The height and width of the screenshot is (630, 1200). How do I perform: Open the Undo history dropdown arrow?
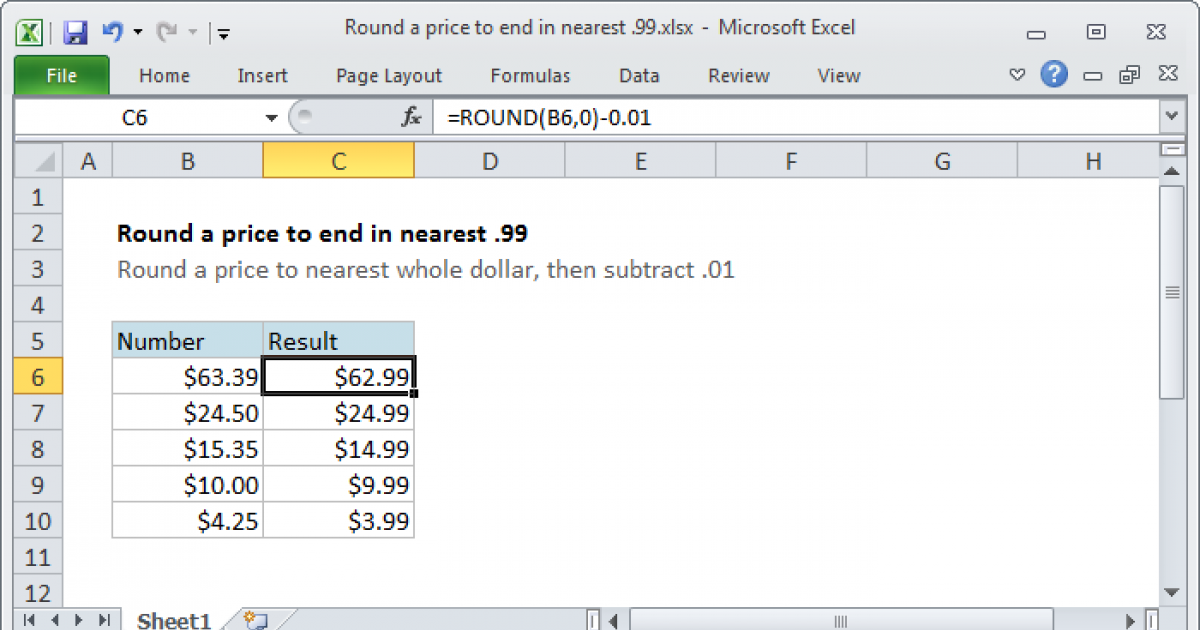[137, 33]
